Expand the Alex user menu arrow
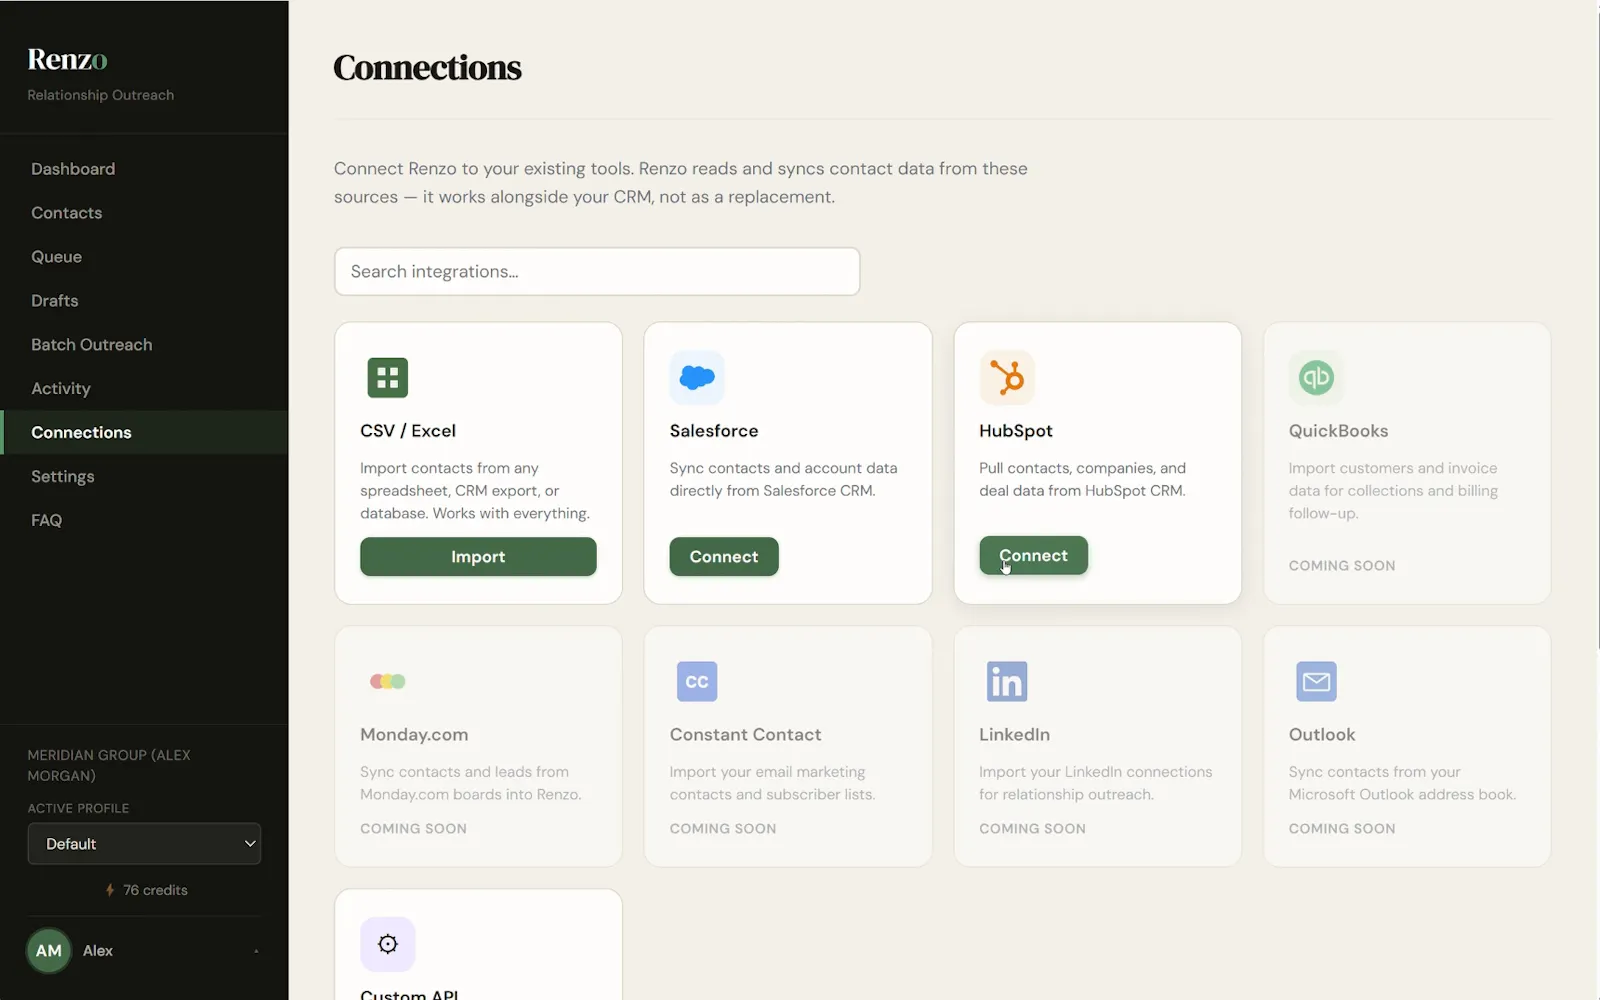This screenshot has height=1000, width=1600. (256, 951)
